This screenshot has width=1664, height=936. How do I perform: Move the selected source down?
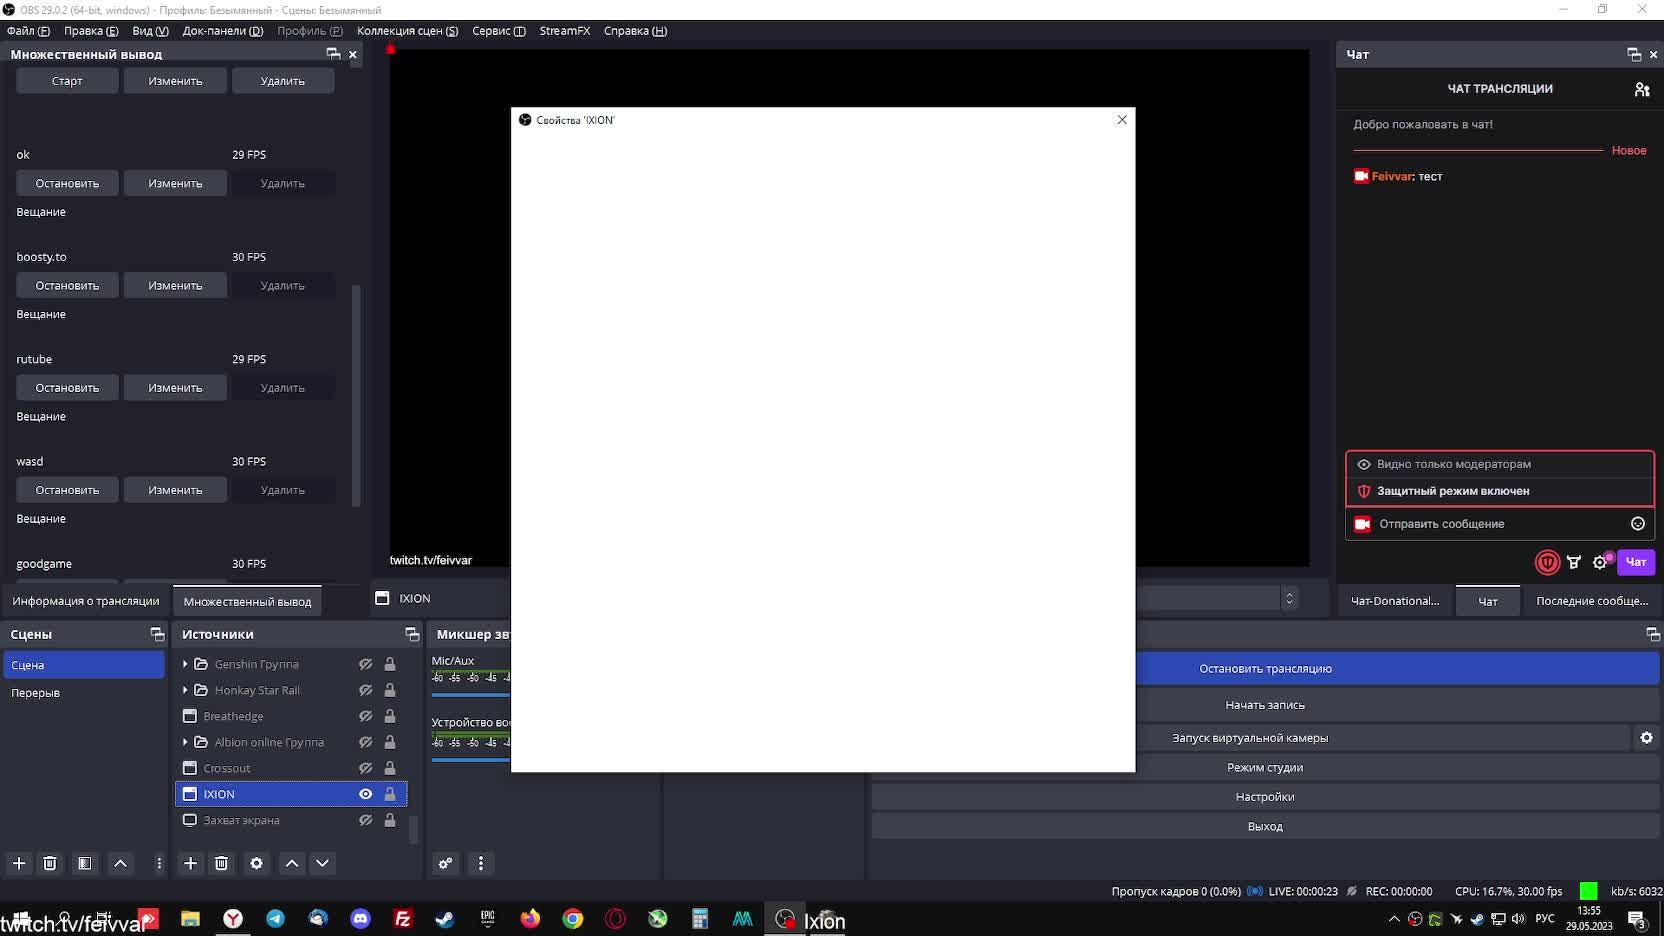pos(322,863)
